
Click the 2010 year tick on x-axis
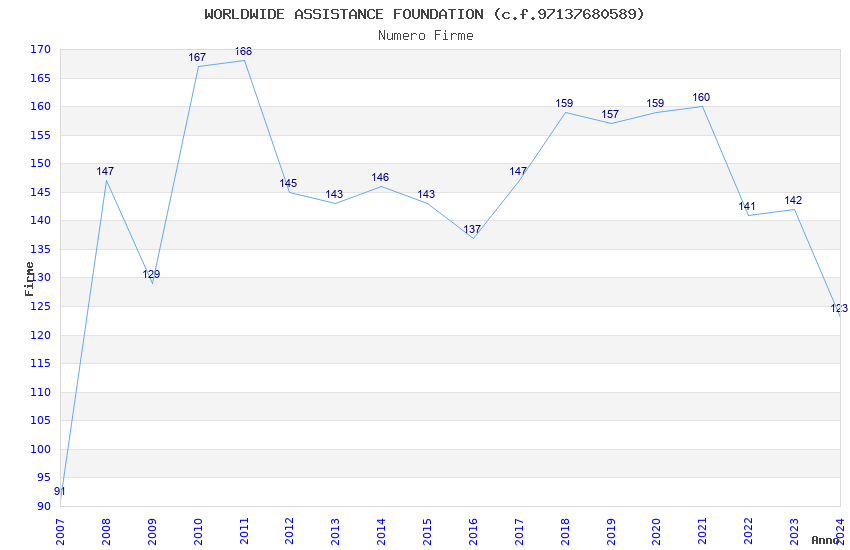198,532
